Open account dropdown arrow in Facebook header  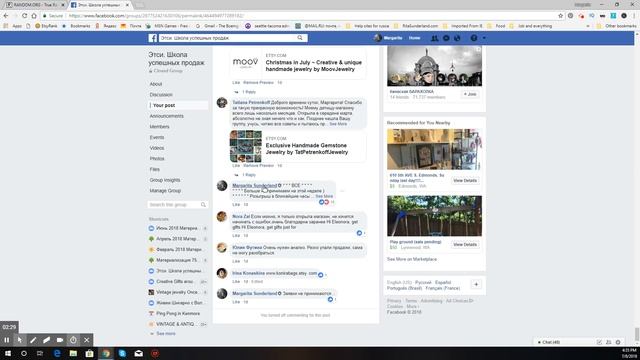click(x=484, y=38)
